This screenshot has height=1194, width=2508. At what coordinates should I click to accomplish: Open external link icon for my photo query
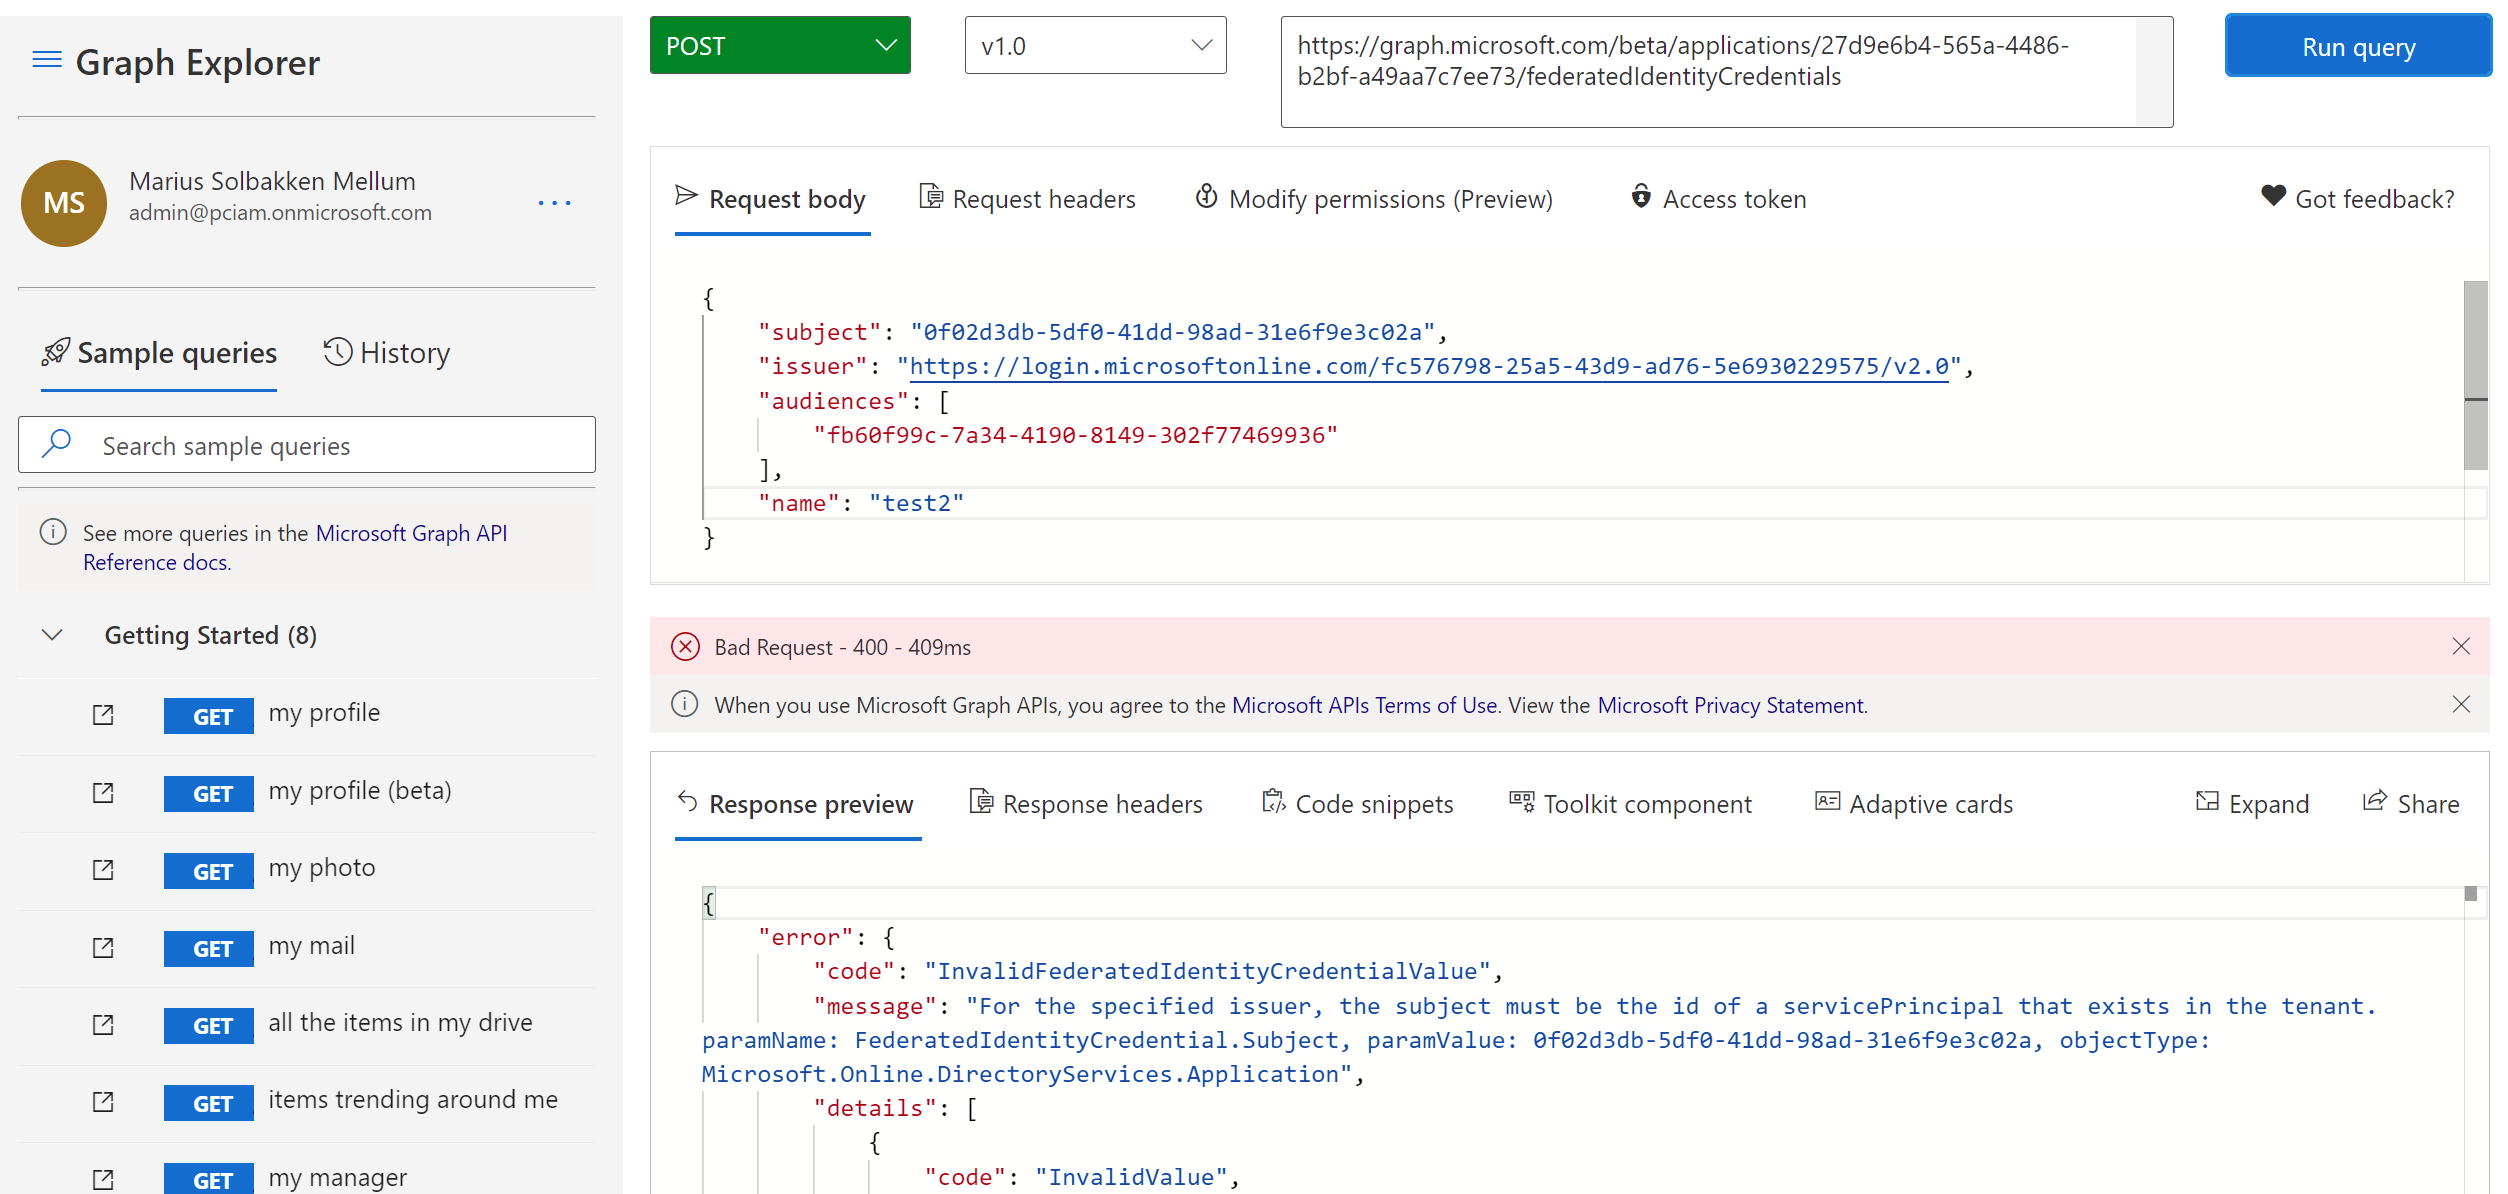pos(103,870)
